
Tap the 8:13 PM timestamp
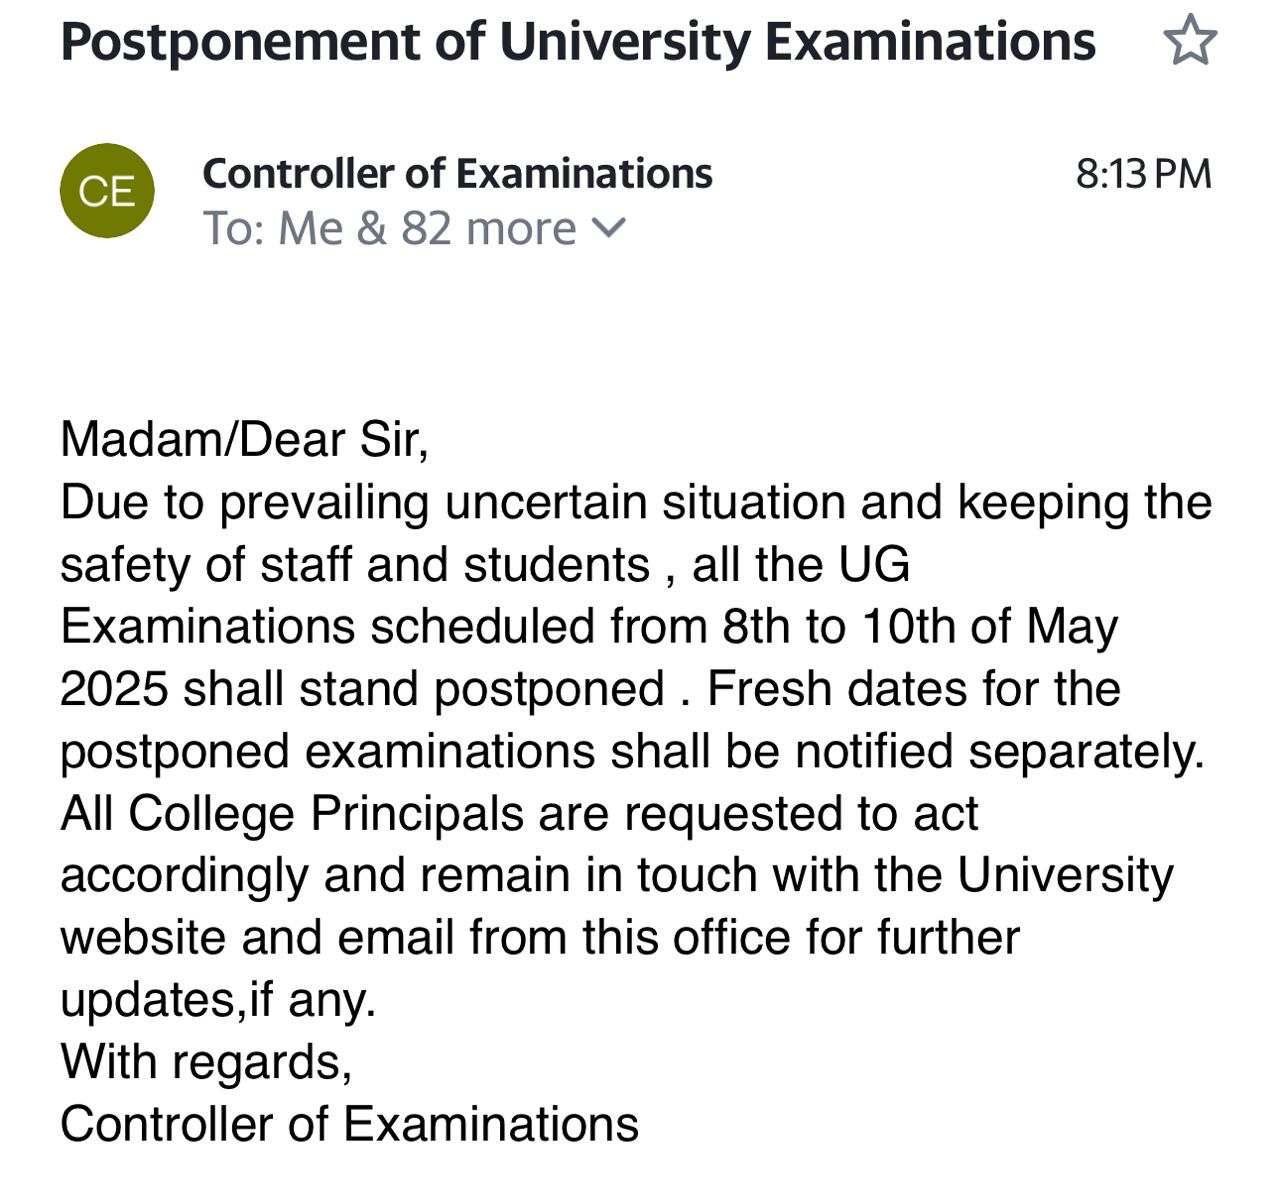tap(1143, 174)
